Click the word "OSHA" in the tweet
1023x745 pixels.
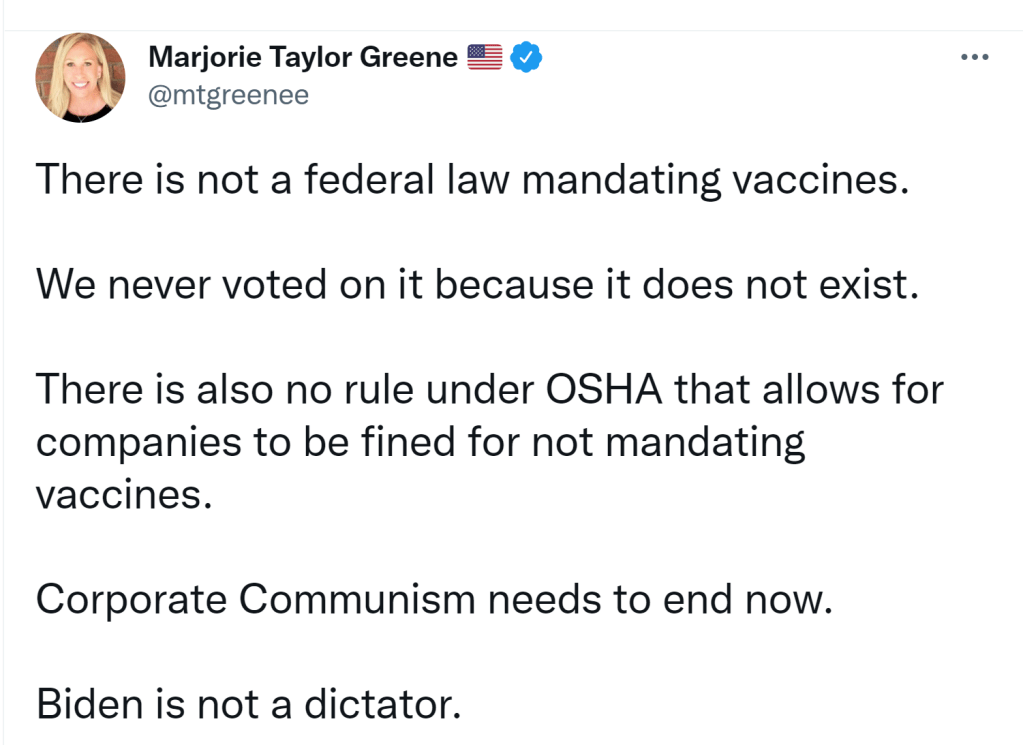[x=603, y=389]
